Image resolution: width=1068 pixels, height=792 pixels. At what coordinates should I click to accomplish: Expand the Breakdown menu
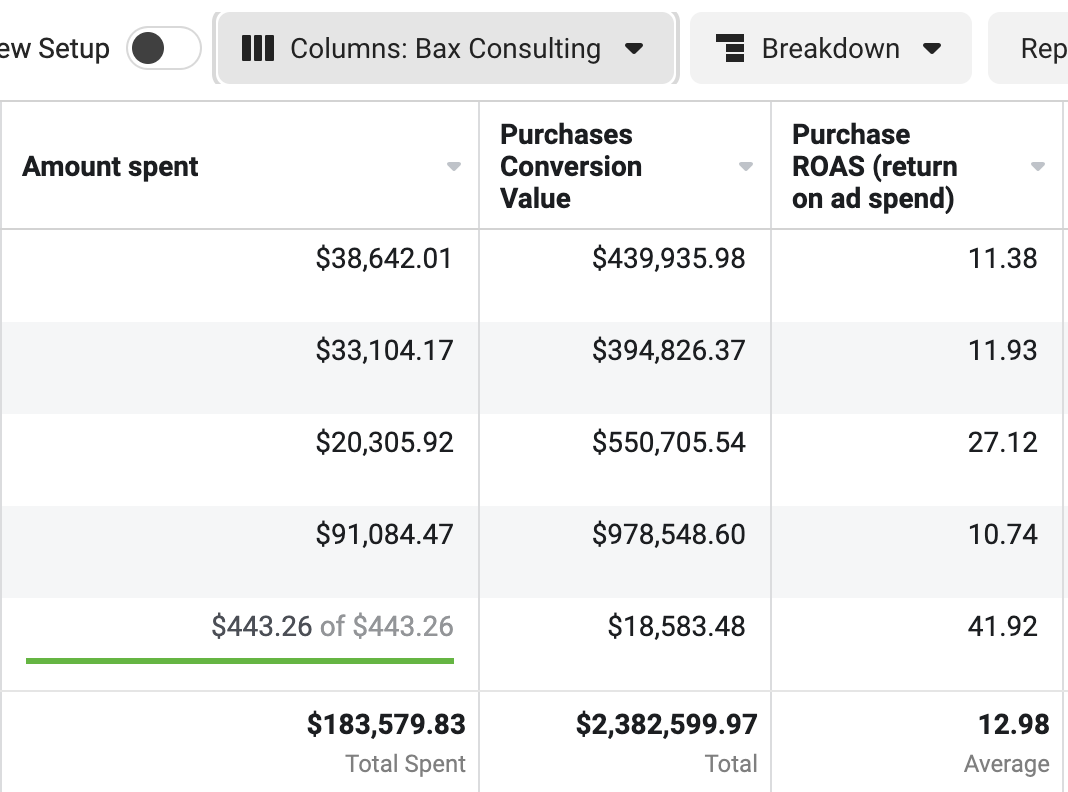tap(830, 48)
